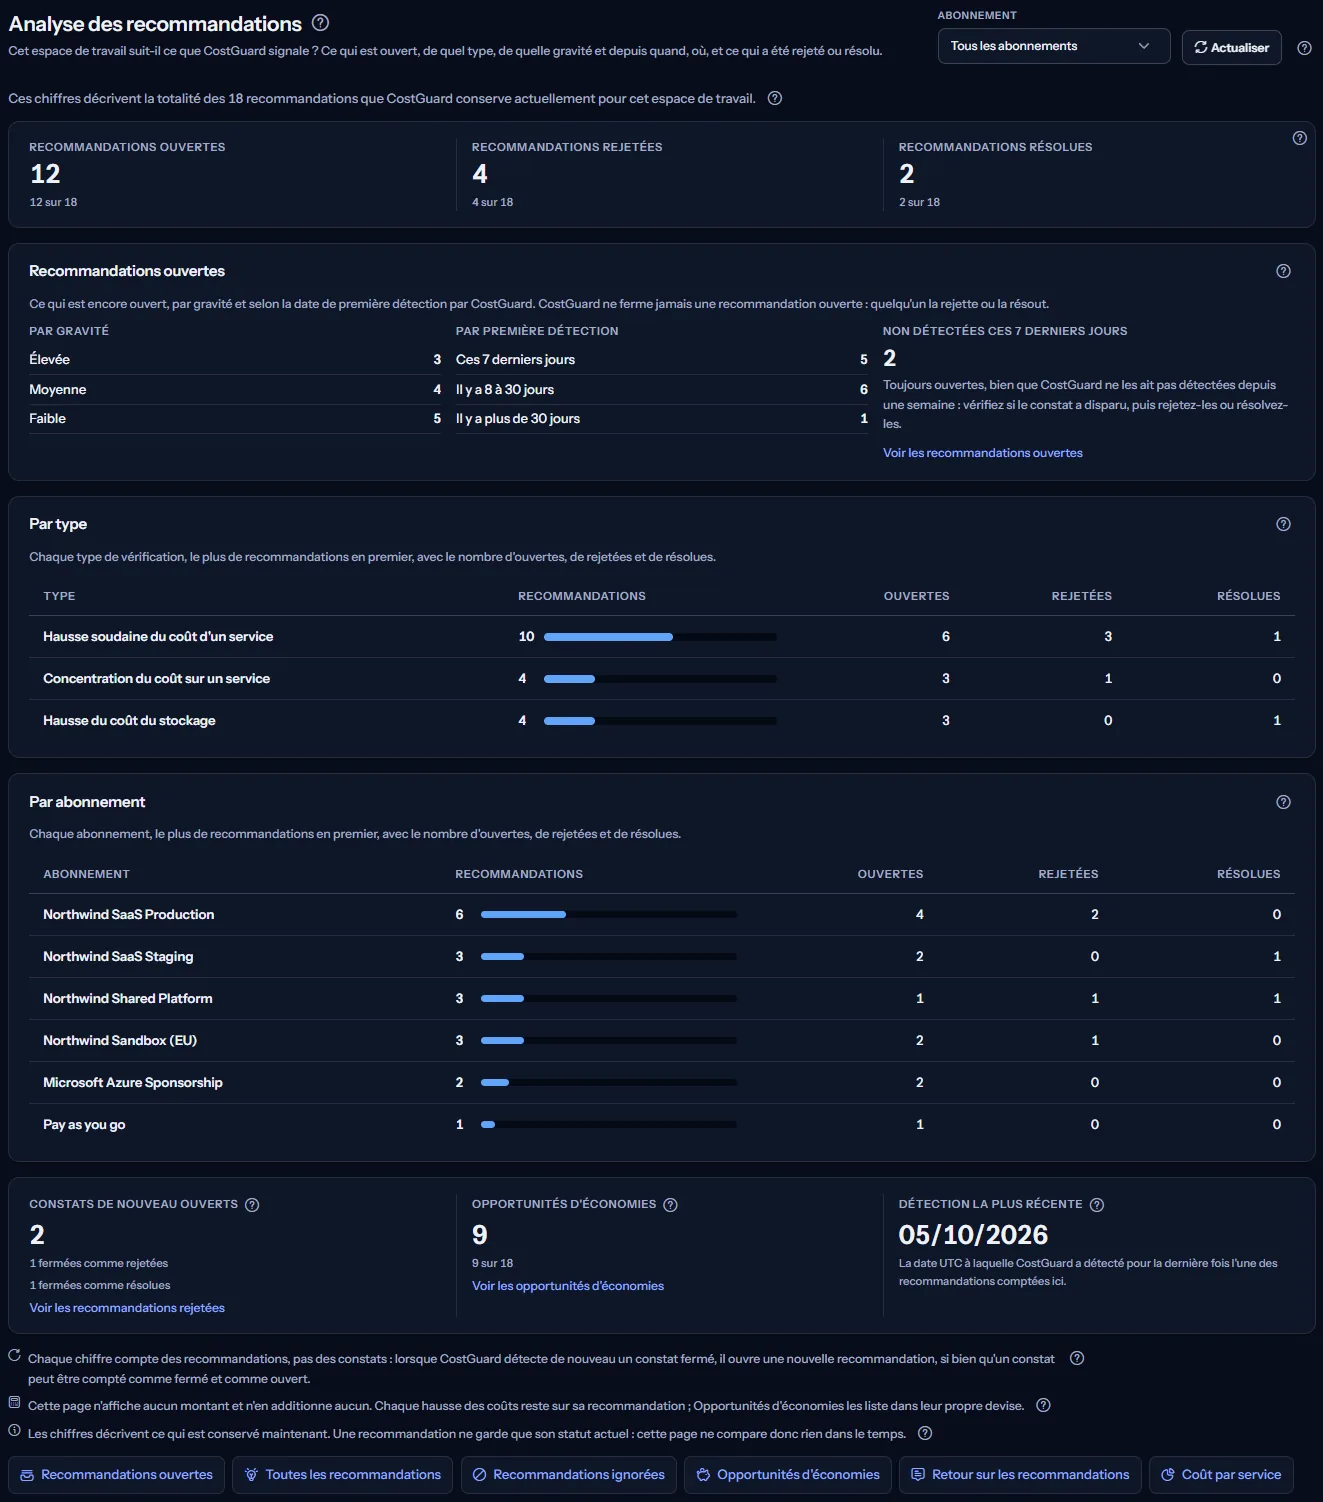Screen dimensions: 1323x1502
Task: Open help icon after the 18 recommandations sentence
Action: point(774,98)
